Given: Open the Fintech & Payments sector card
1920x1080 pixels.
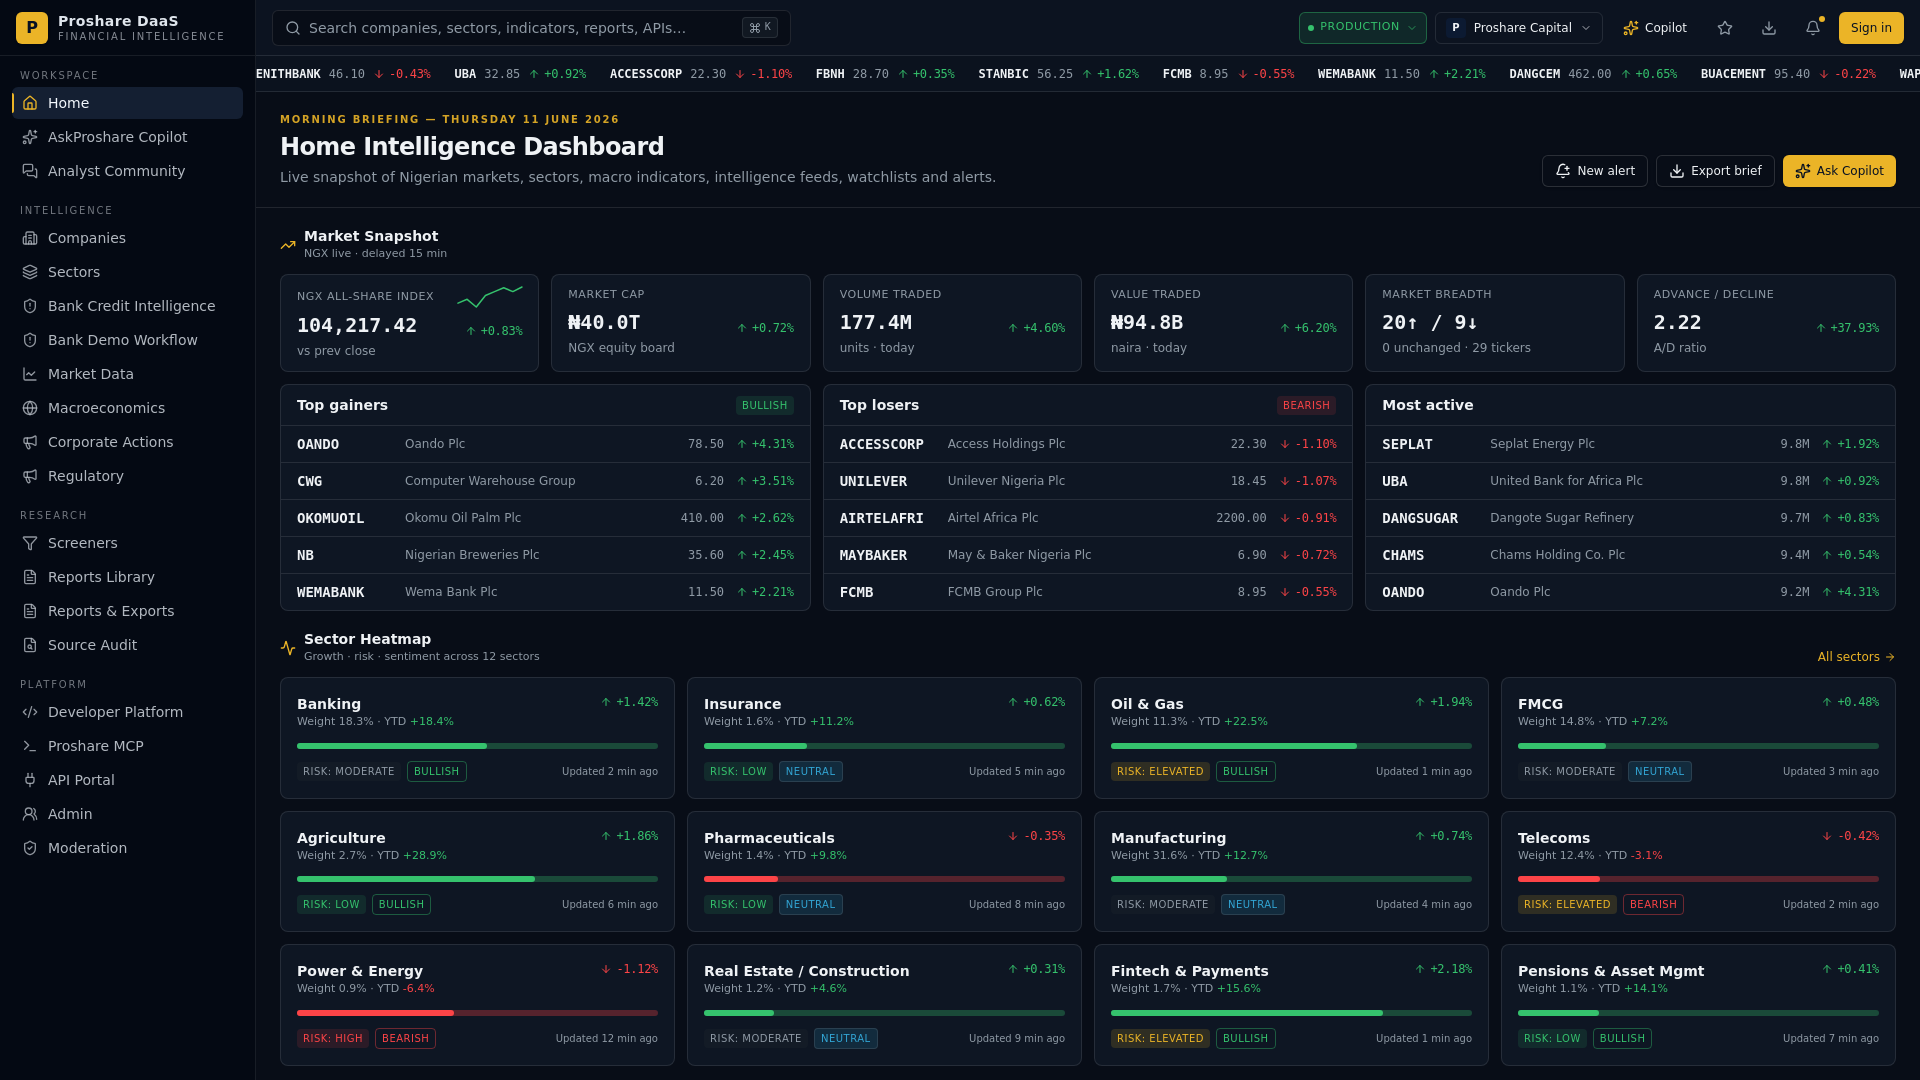Looking at the screenshot, I should tap(1291, 1005).
